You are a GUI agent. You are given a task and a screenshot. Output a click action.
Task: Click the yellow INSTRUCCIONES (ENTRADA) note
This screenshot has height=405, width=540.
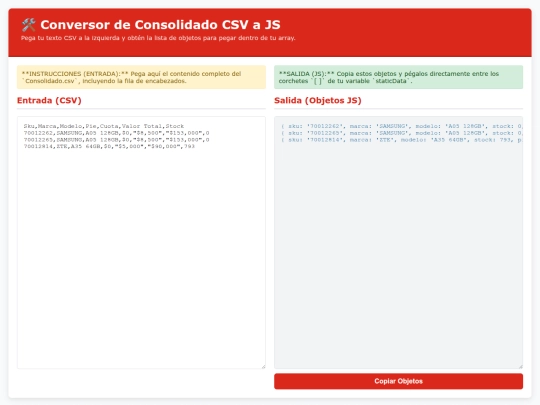[x=141, y=77]
